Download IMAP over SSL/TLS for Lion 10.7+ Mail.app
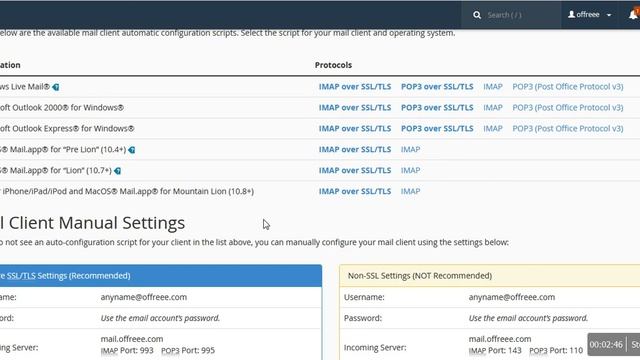Screen dimensions: 640x360 pyautogui.click(x=355, y=170)
